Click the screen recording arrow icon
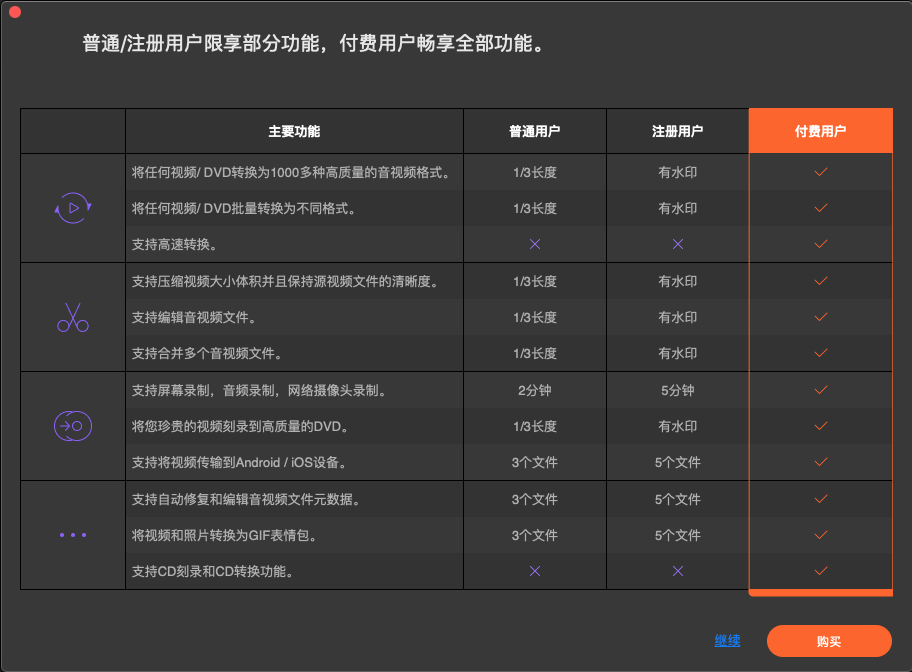Screen dimensions: 912x672 coord(71,426)
